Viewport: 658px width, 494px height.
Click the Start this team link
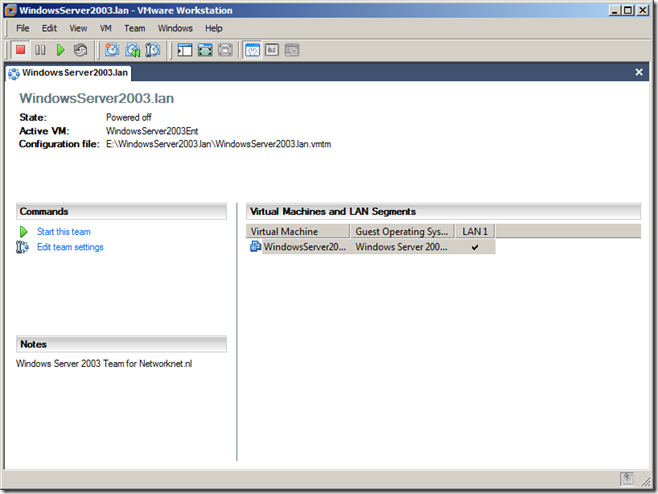click(64, 232)
